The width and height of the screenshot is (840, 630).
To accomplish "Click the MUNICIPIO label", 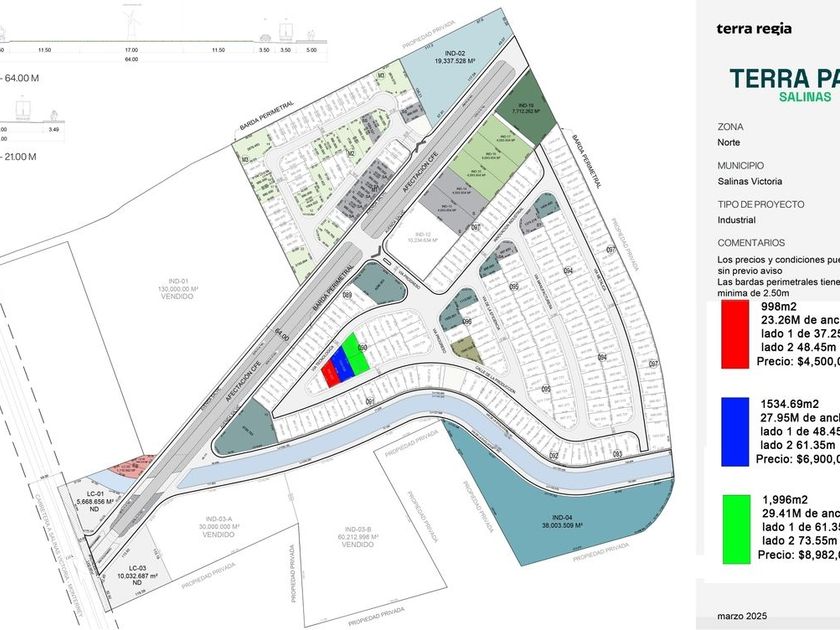I will (740, 166).
